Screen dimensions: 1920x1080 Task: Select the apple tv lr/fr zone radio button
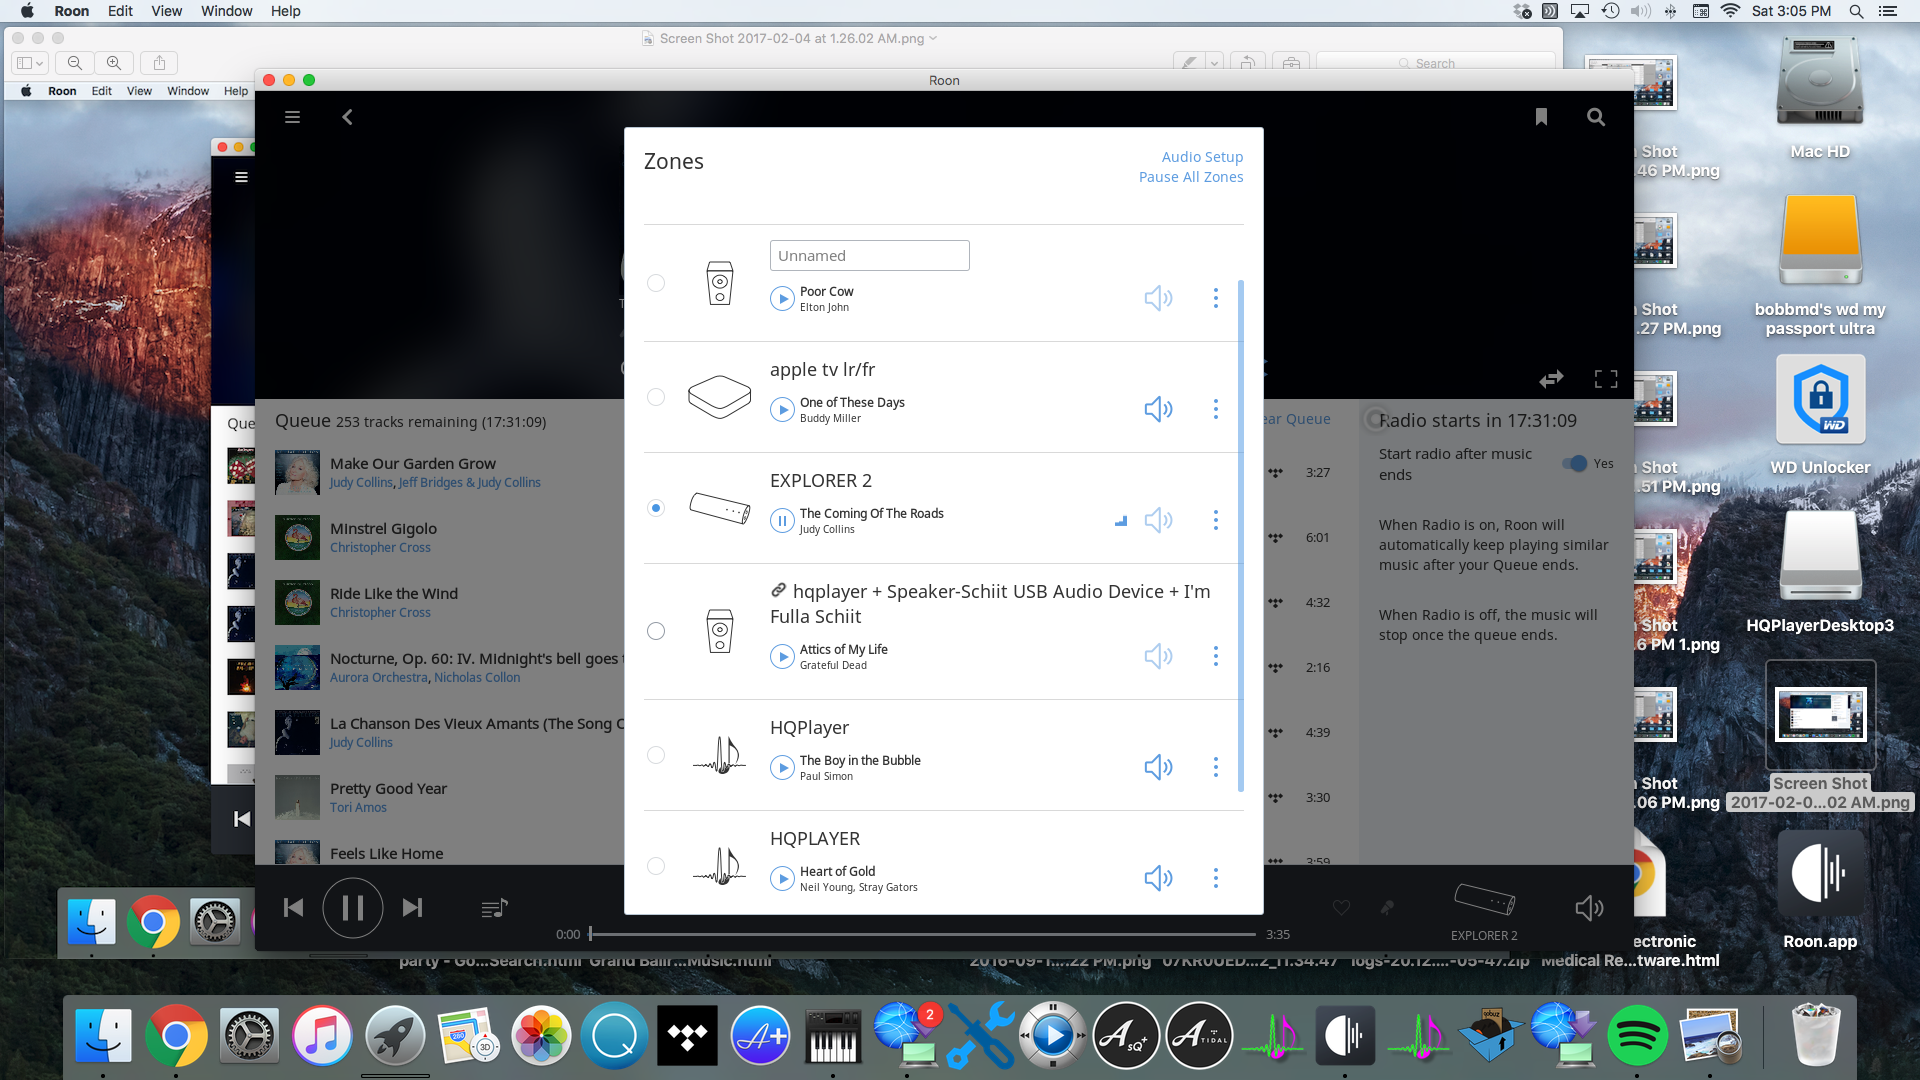tap(656, 397)
